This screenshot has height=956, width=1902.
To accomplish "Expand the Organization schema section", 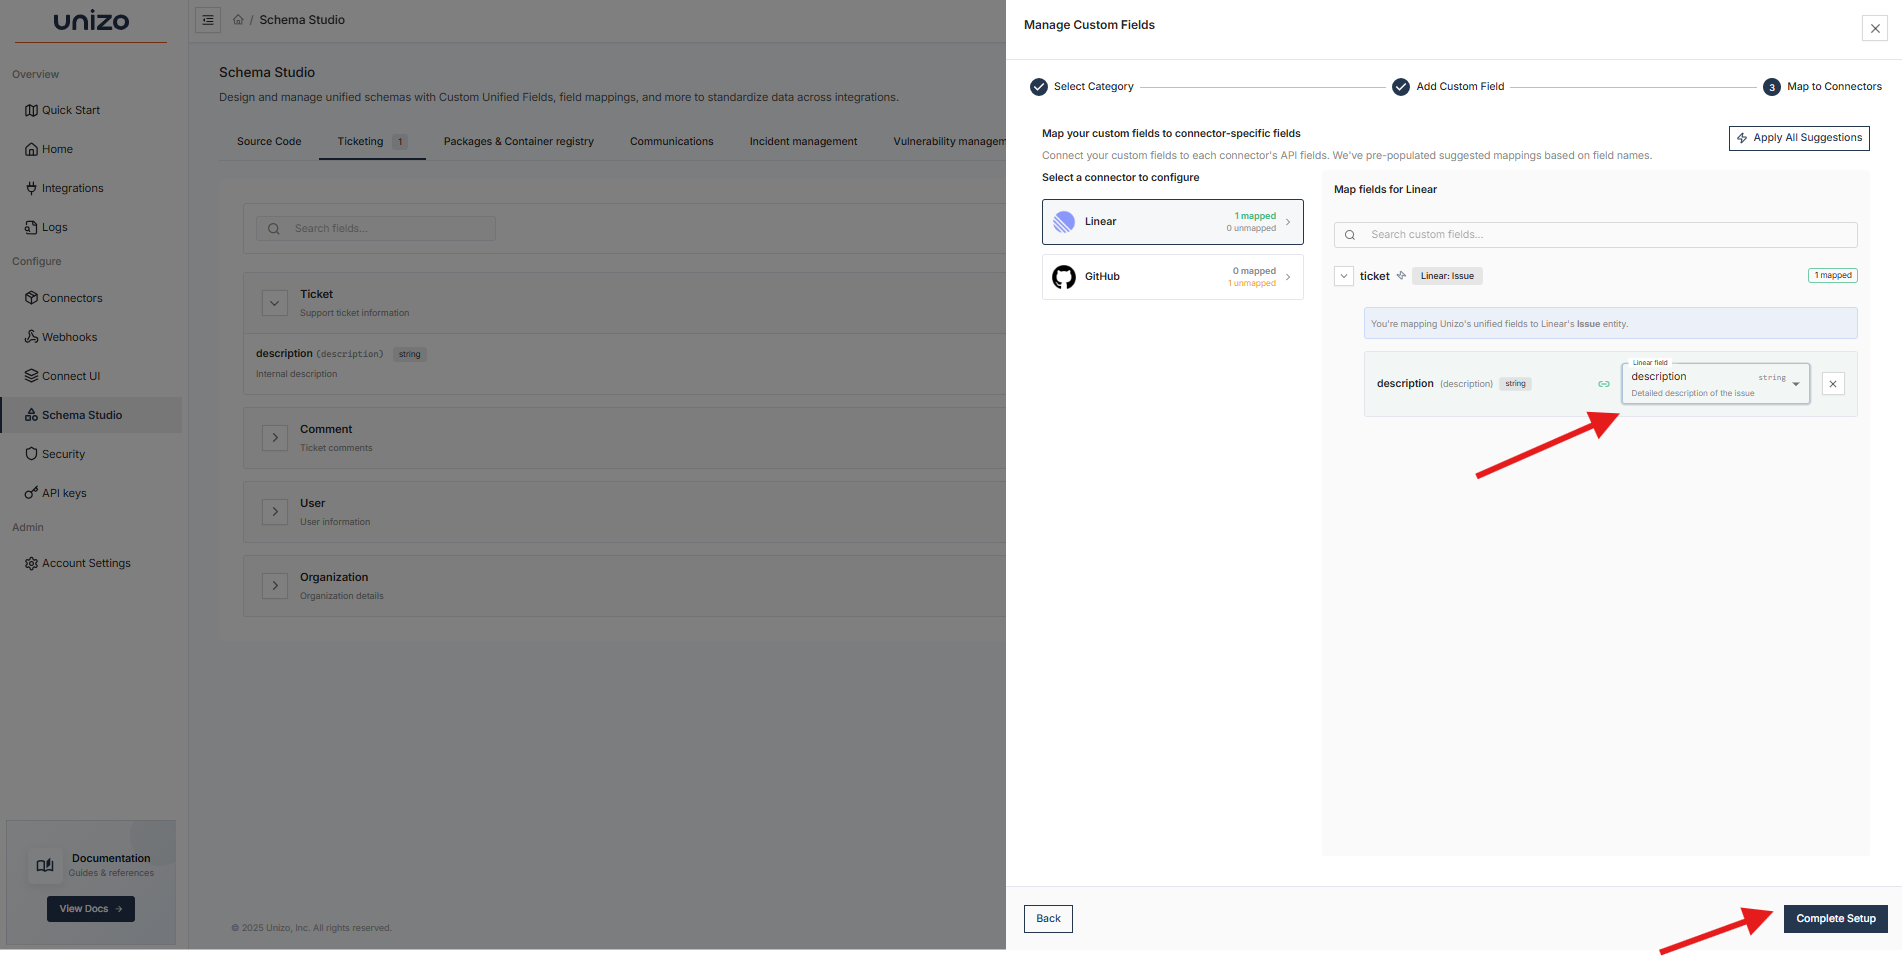I will 275,586.
